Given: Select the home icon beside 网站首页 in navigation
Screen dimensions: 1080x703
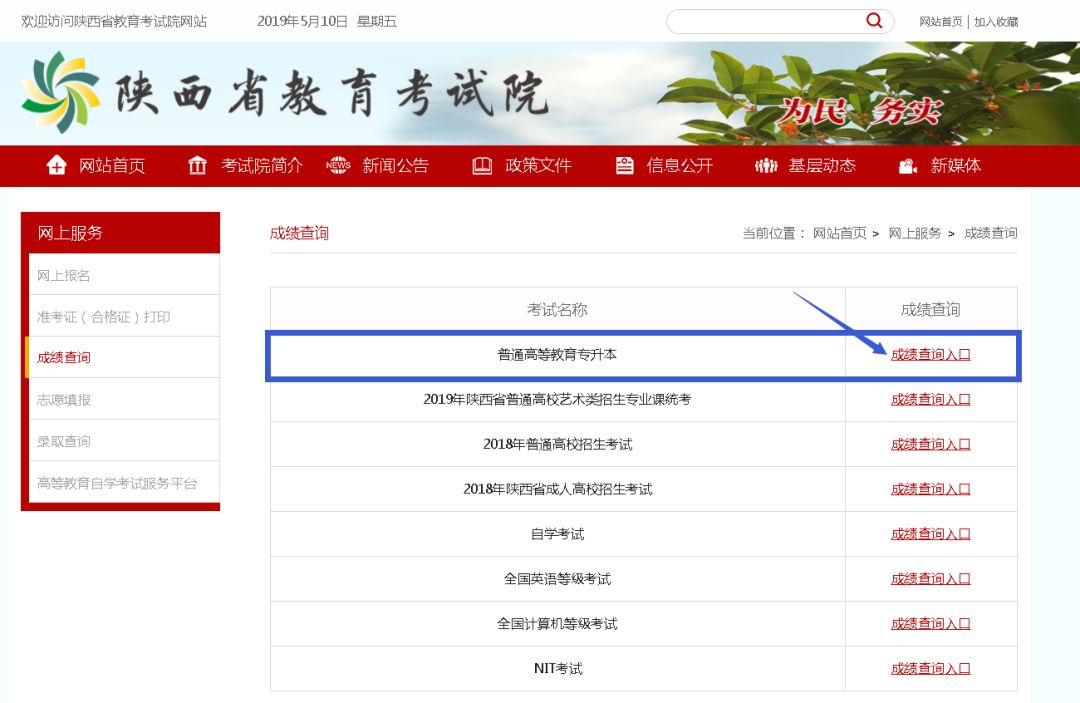Looking at the screenshot, I should [57, 166].
